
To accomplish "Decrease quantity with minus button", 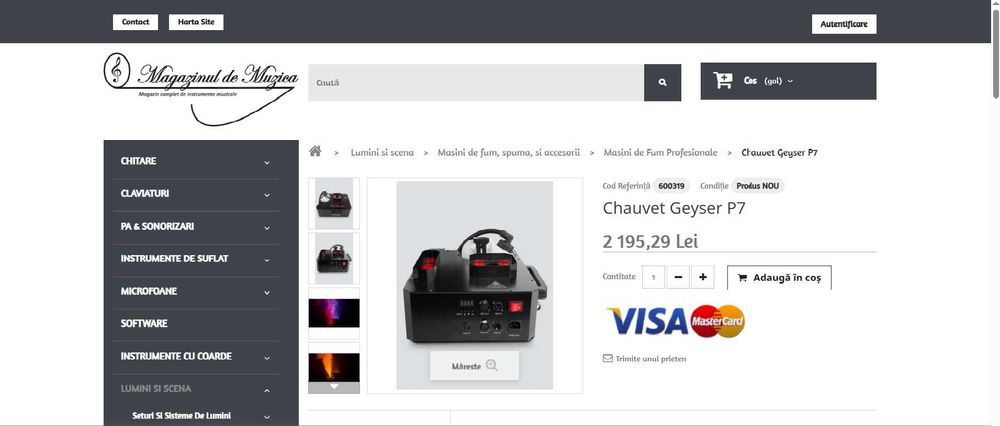I will point(678,277).
